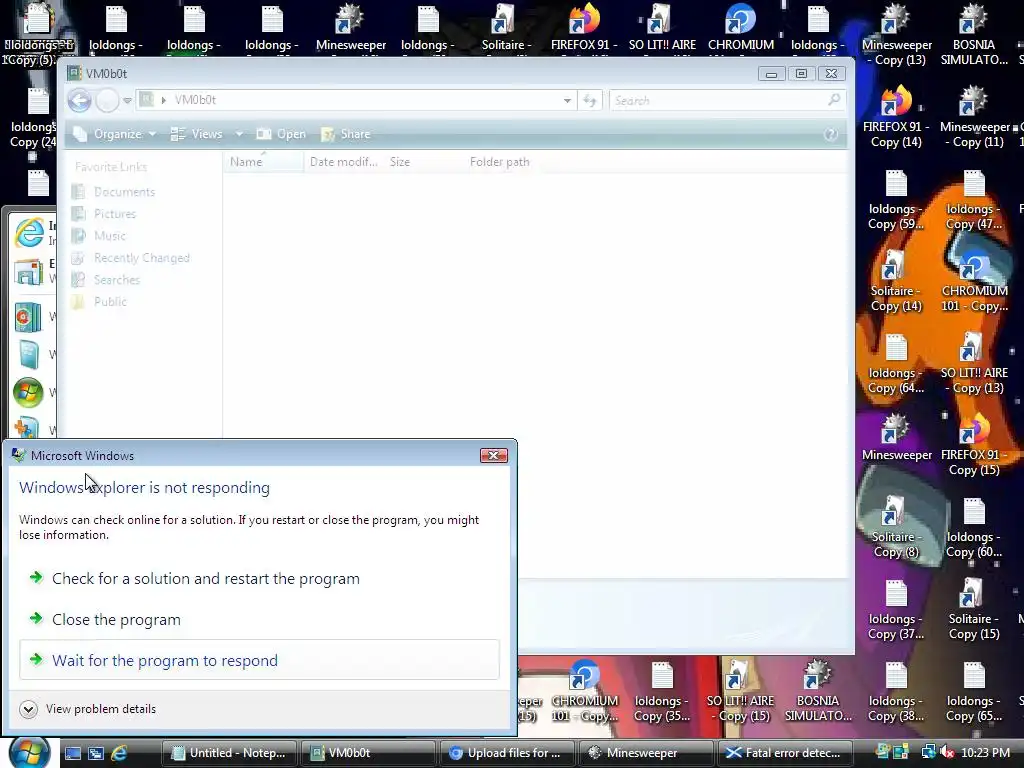Switch to Upload files taskbar button
The height and width of the screenshot is (768, 1024).
pyautogui.click(x=508, y=753)
